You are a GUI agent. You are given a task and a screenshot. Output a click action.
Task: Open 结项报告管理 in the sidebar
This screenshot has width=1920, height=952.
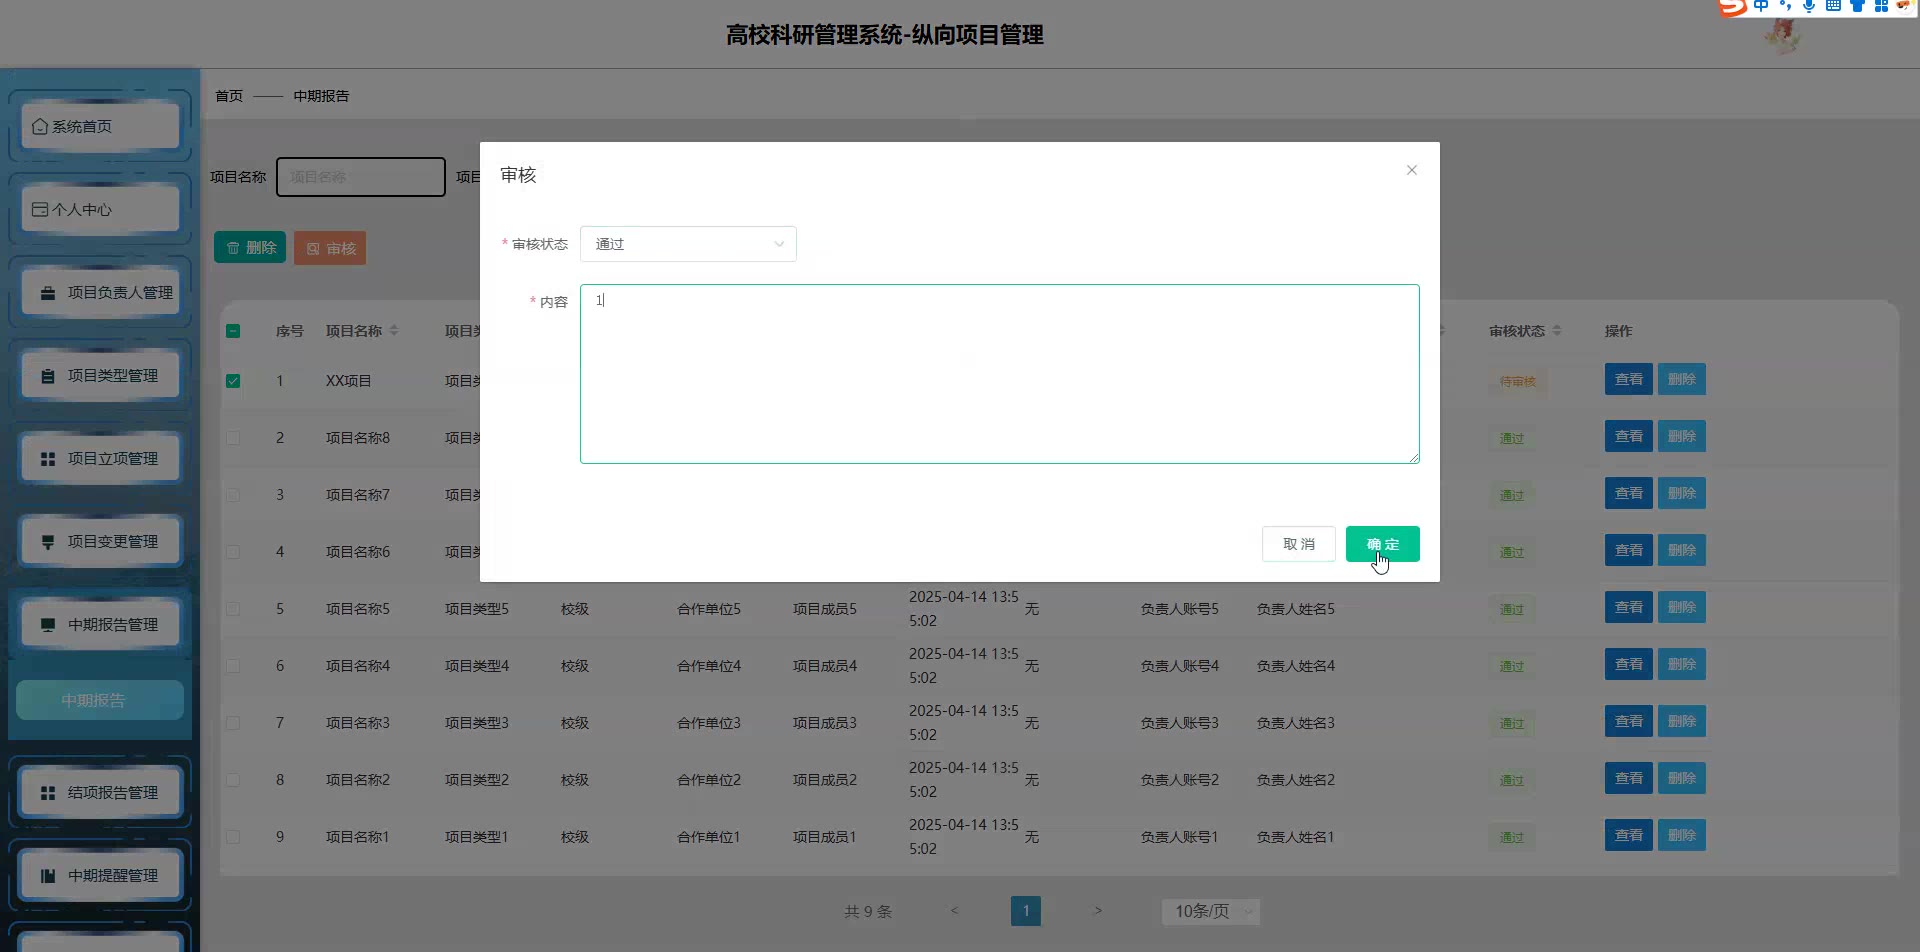pyautogui.click(x=100, y=792)
